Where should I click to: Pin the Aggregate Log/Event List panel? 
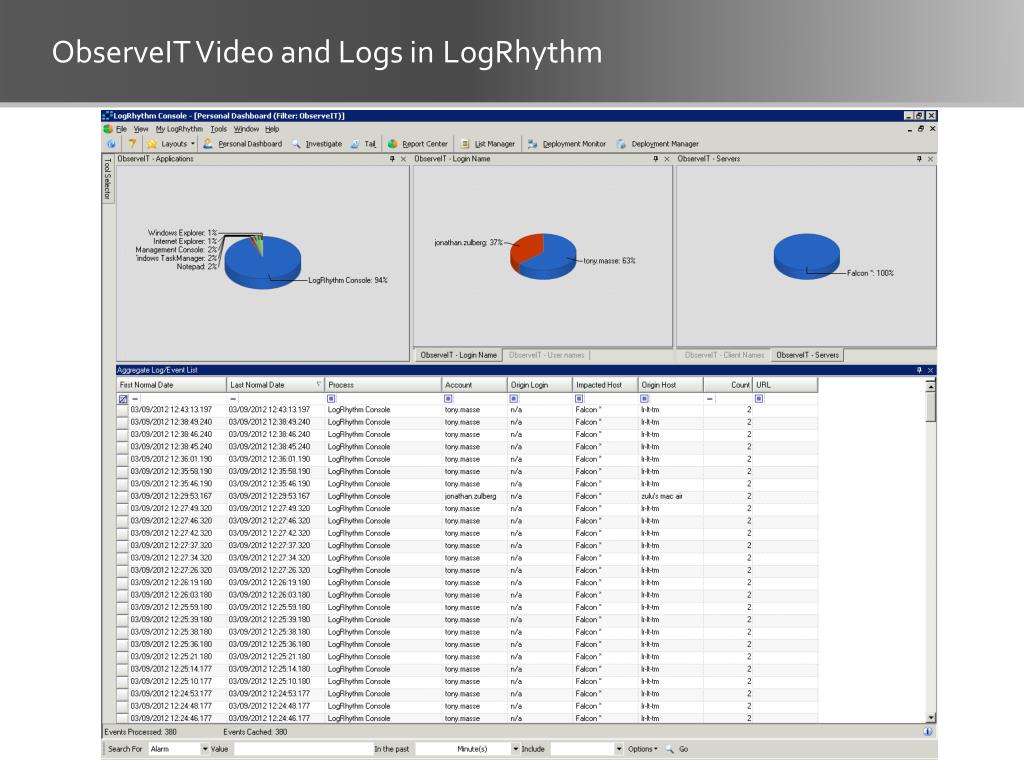pyautogui.click(x=919, y=370)
